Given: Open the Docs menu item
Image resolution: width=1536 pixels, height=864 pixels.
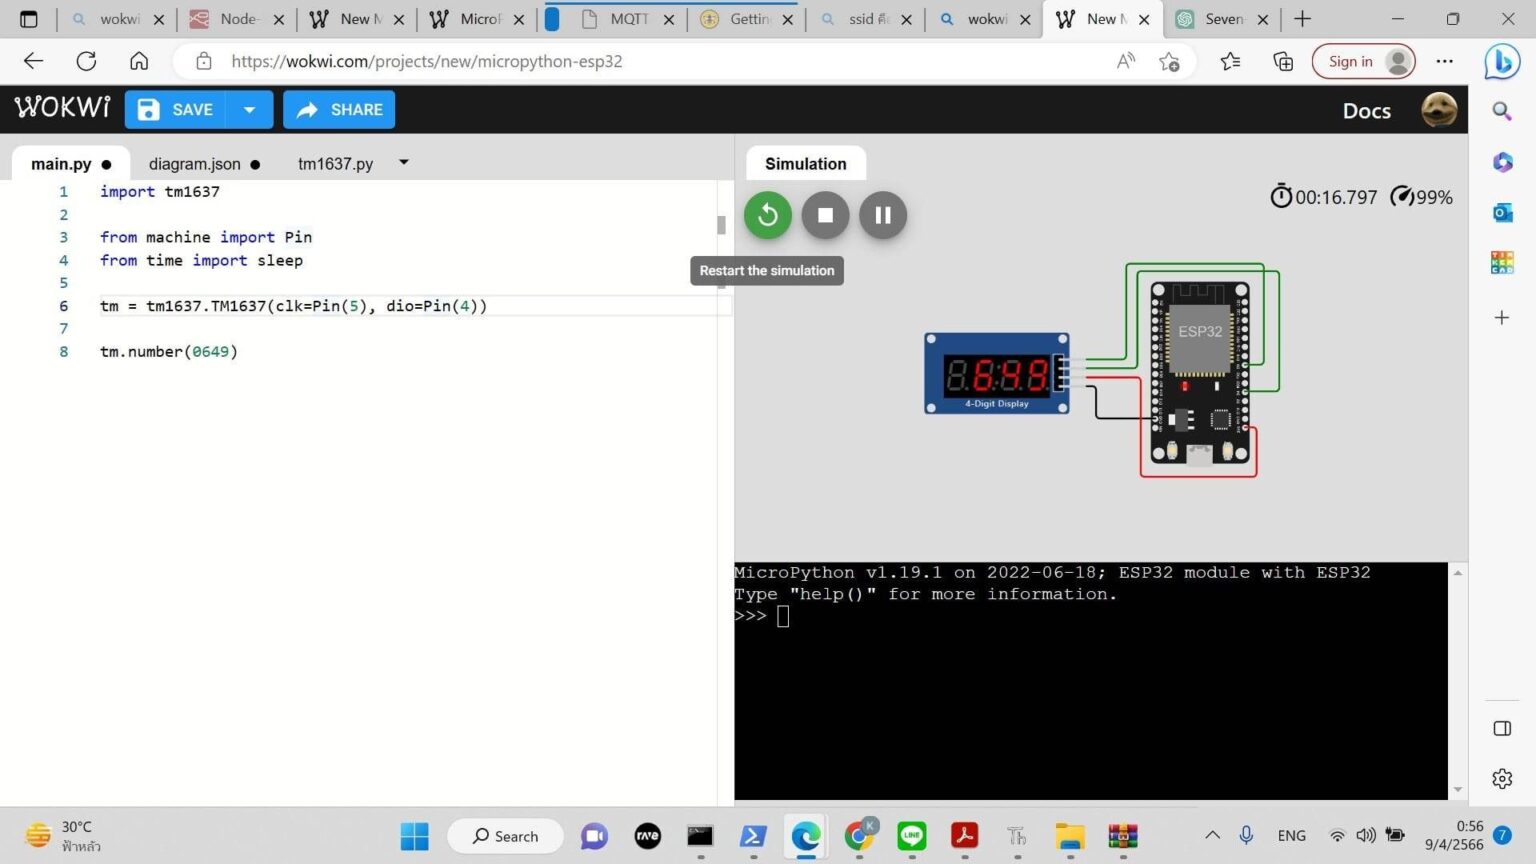Looking at the screenshot, I should (1366, 111).
